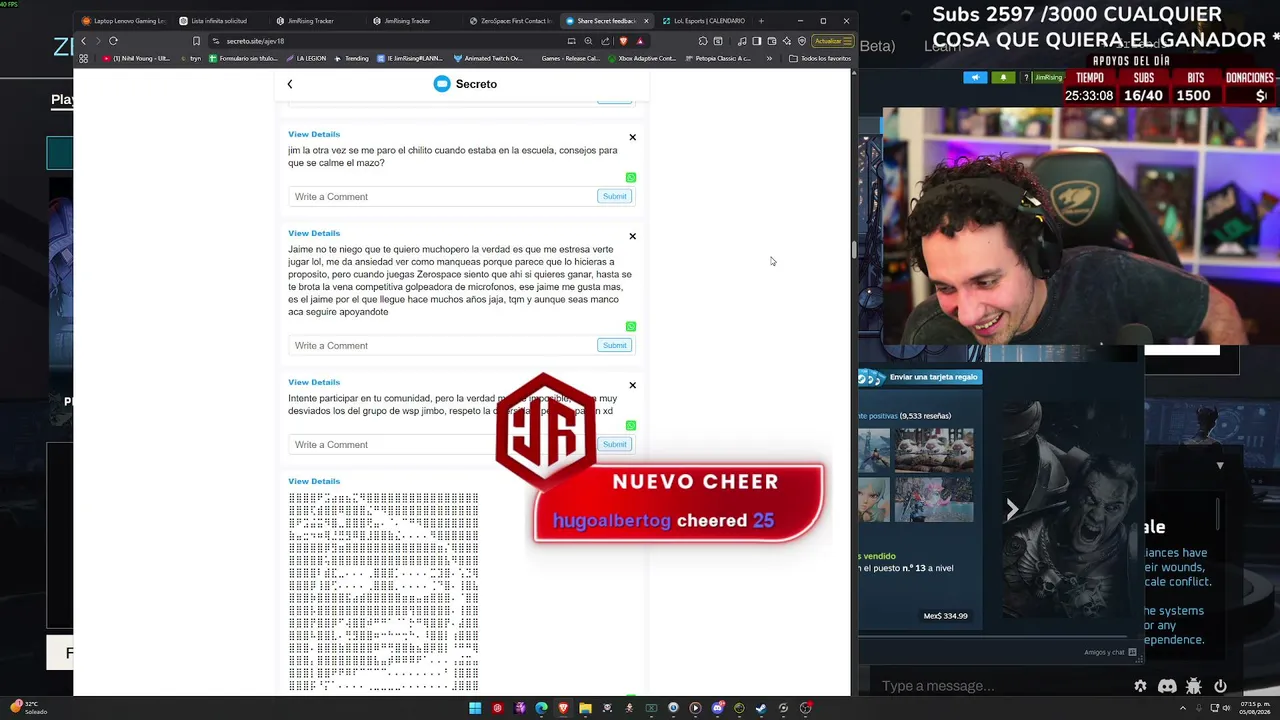Screen dimensions: 1280x720
Task: View Details of the Jaime Zerospace message
Action: pos(314,233)
